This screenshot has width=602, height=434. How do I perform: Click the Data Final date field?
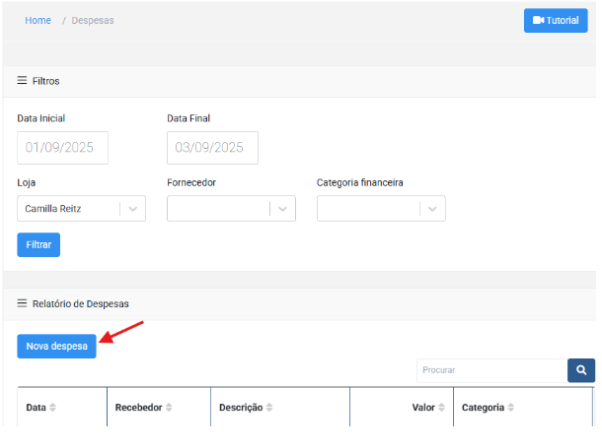point(212,148)
